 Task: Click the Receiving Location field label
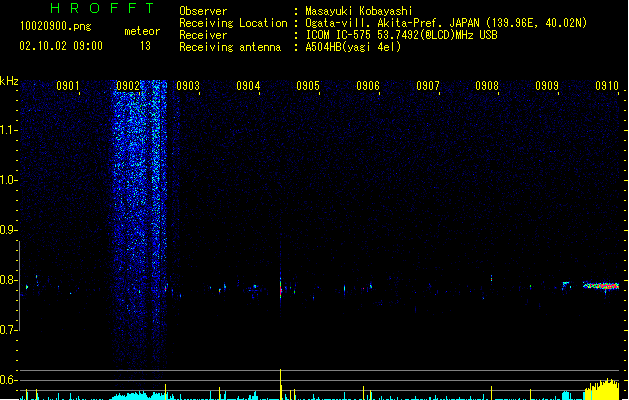[x=233, y=23]
